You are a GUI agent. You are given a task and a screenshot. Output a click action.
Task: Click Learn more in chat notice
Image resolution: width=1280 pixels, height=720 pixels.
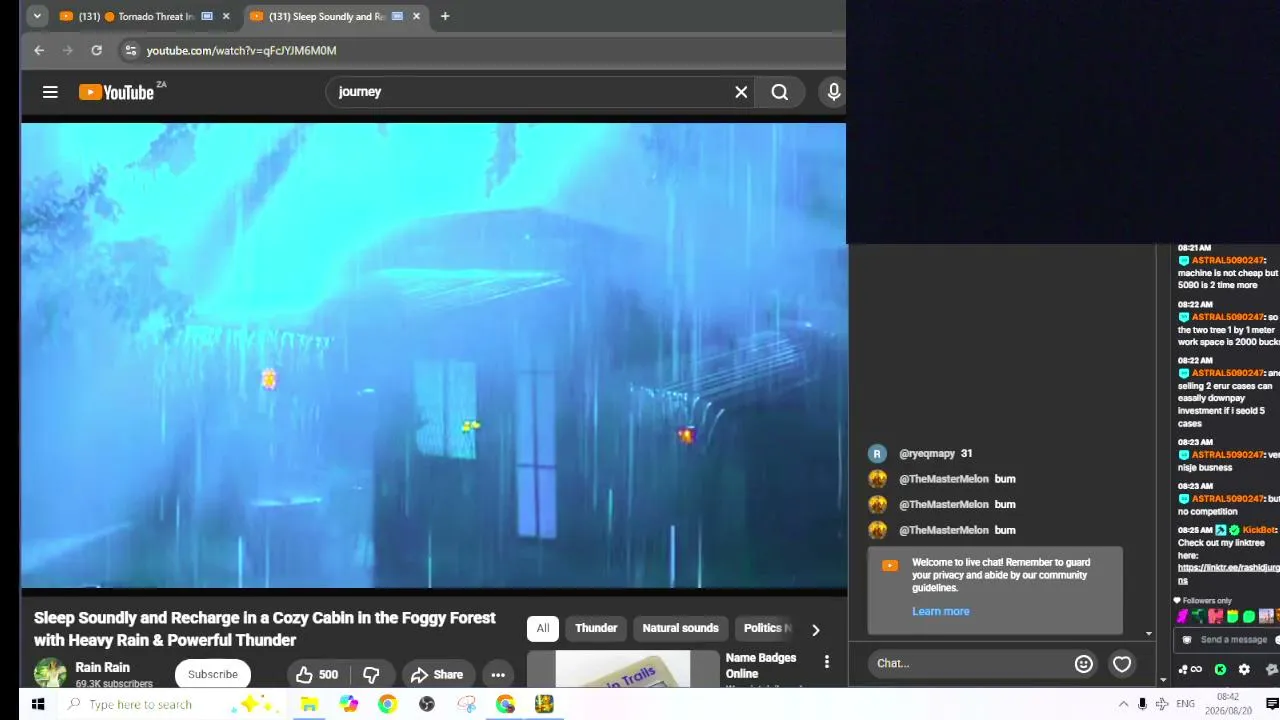pos(940,611)
